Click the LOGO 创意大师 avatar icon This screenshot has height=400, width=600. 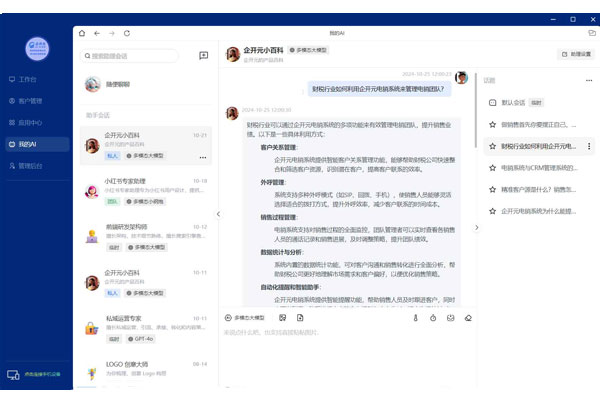[92, 373]
